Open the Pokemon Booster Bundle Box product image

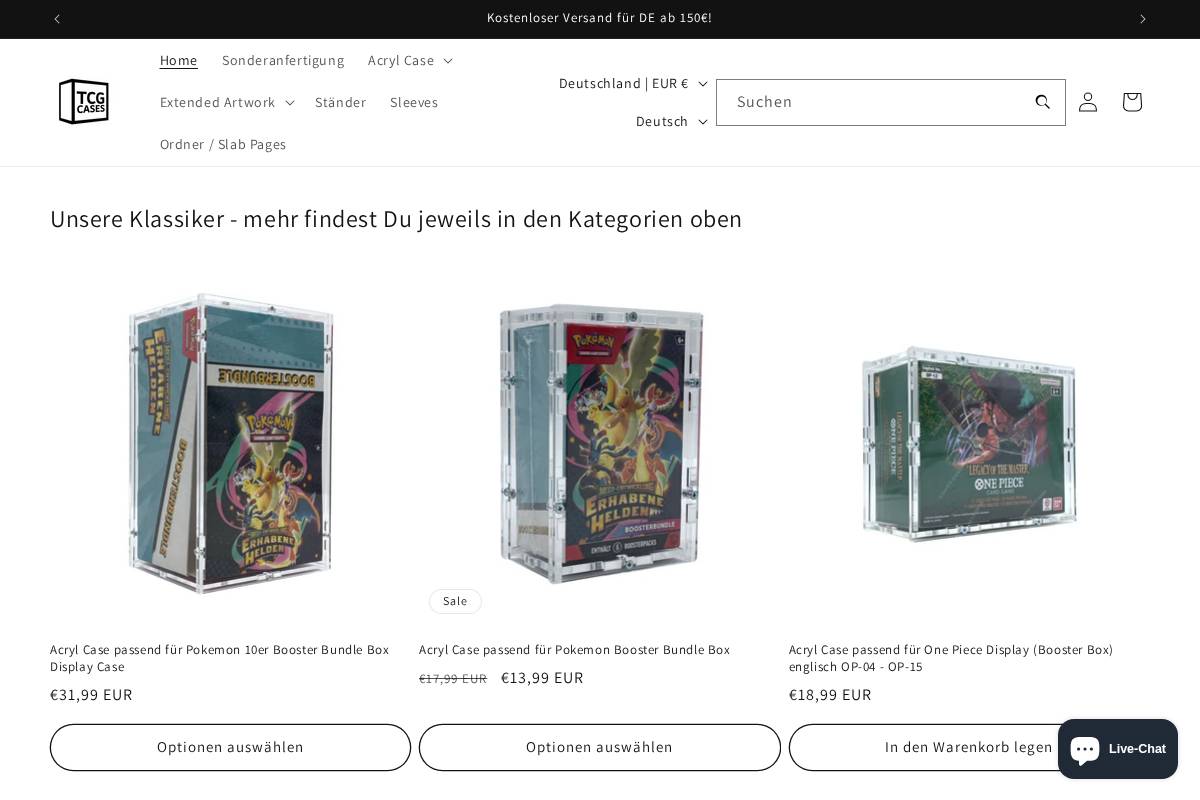click(x=600, y=443)
